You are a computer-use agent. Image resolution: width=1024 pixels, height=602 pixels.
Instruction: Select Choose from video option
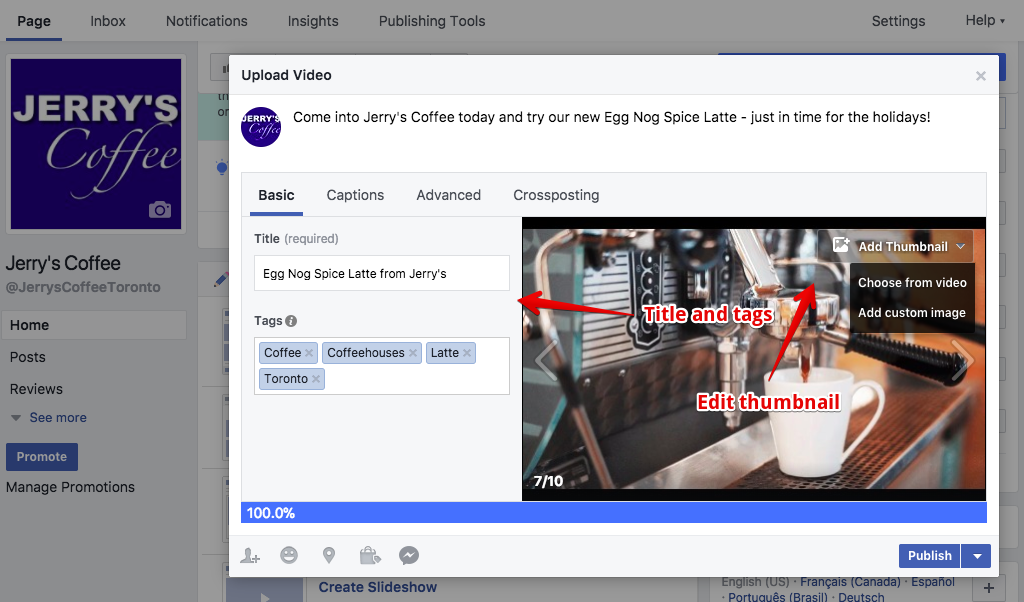pos(912,283)
